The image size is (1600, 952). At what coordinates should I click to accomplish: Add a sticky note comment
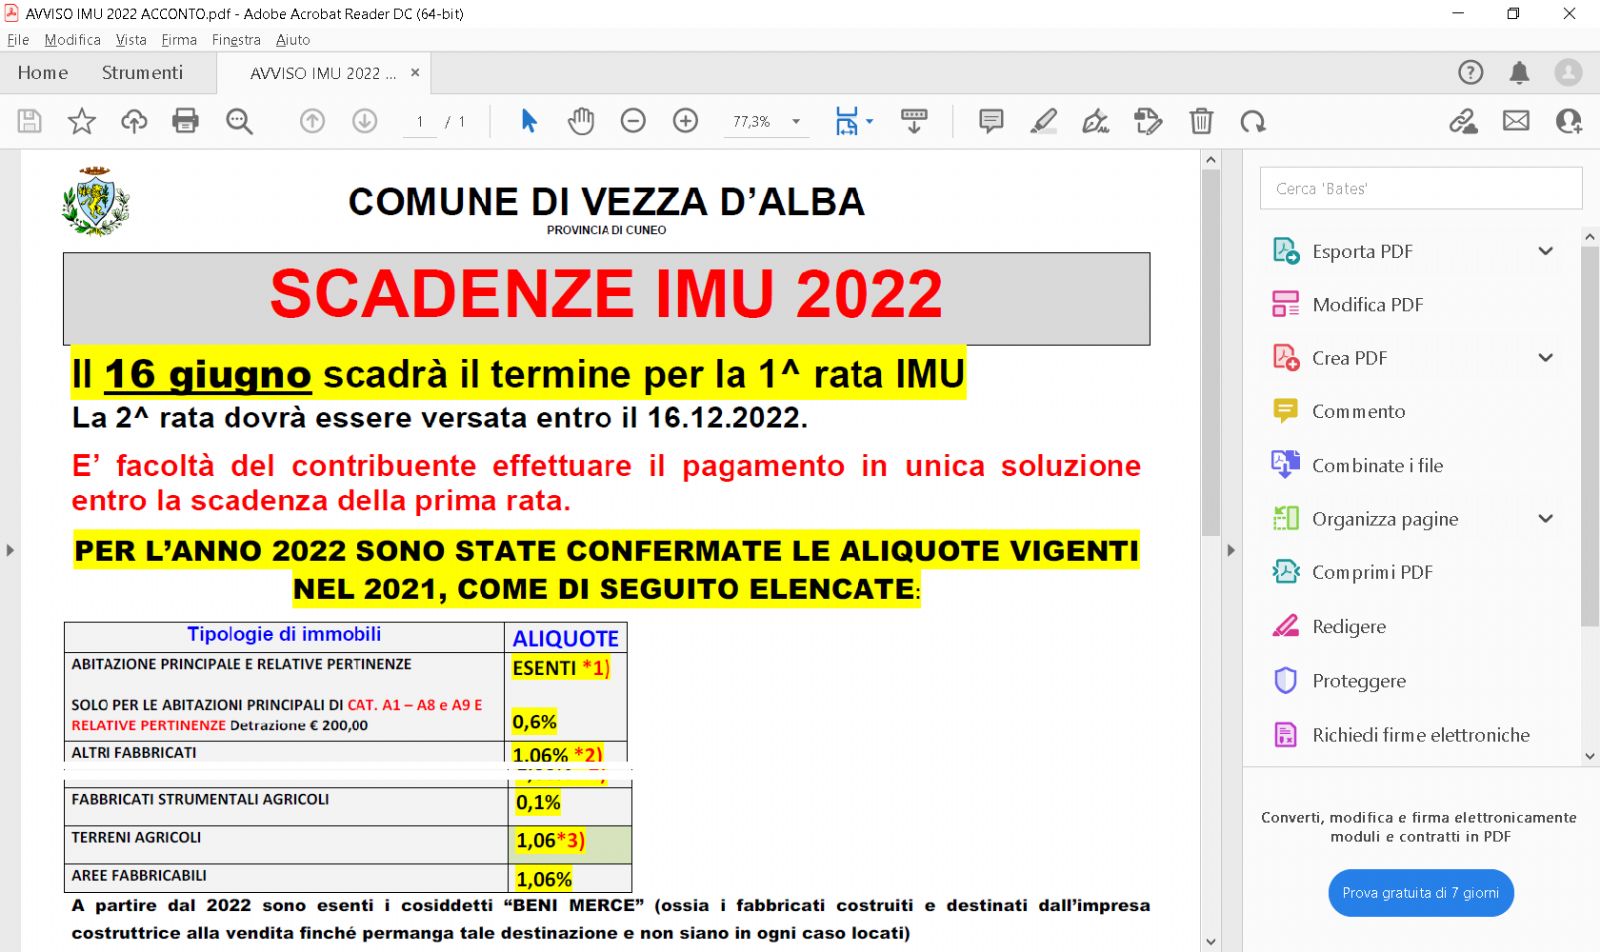coord(991,121)
